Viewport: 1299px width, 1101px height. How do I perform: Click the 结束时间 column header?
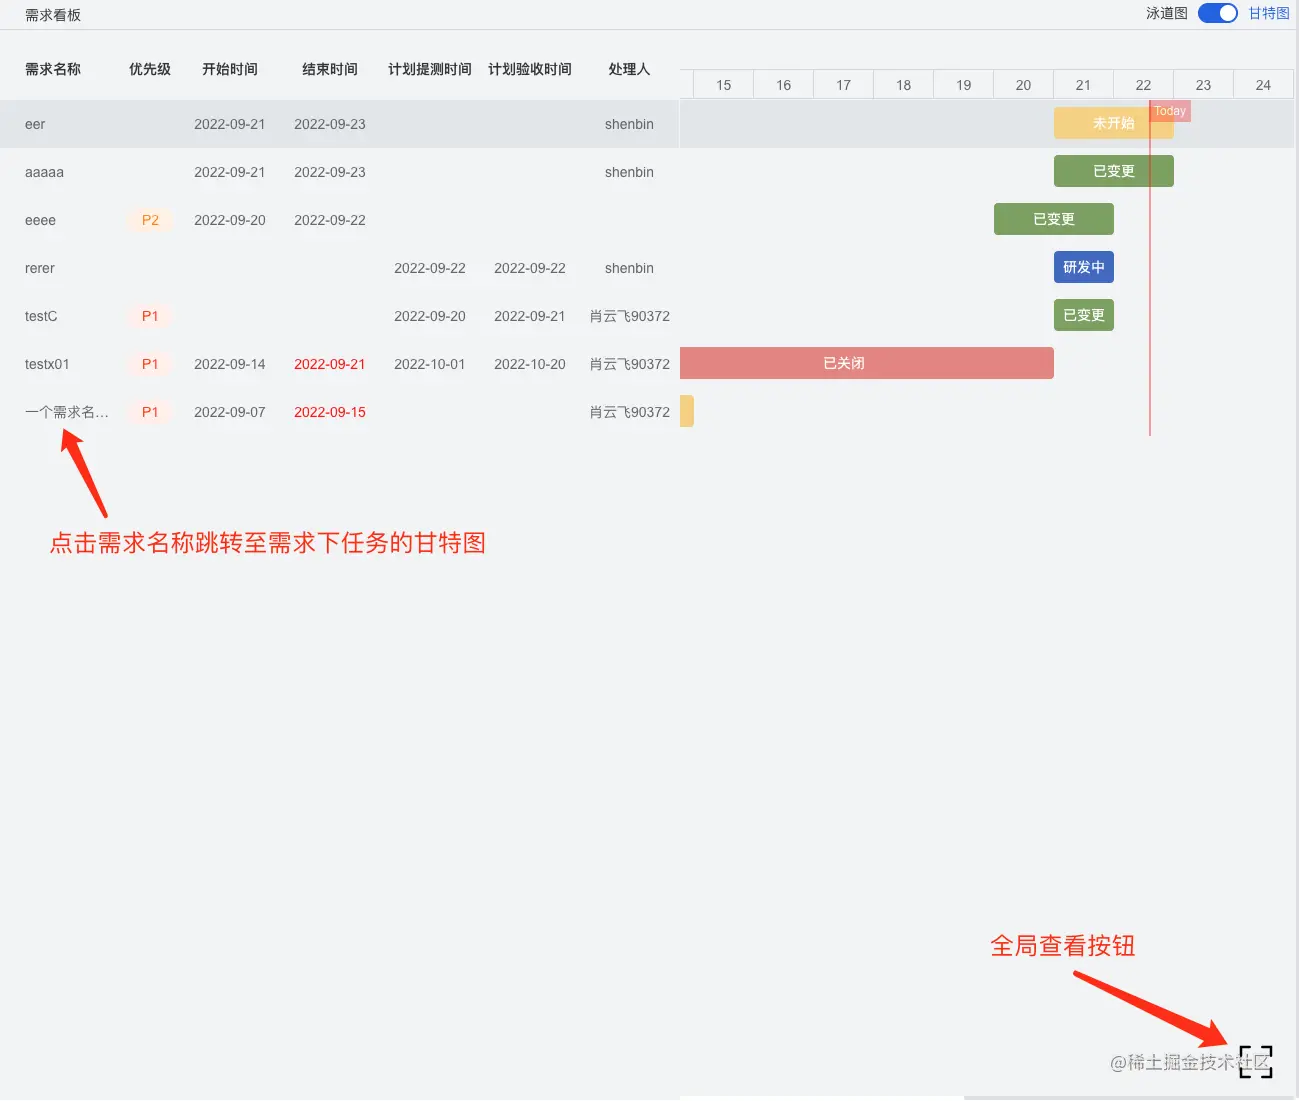(x=330, y=69)
